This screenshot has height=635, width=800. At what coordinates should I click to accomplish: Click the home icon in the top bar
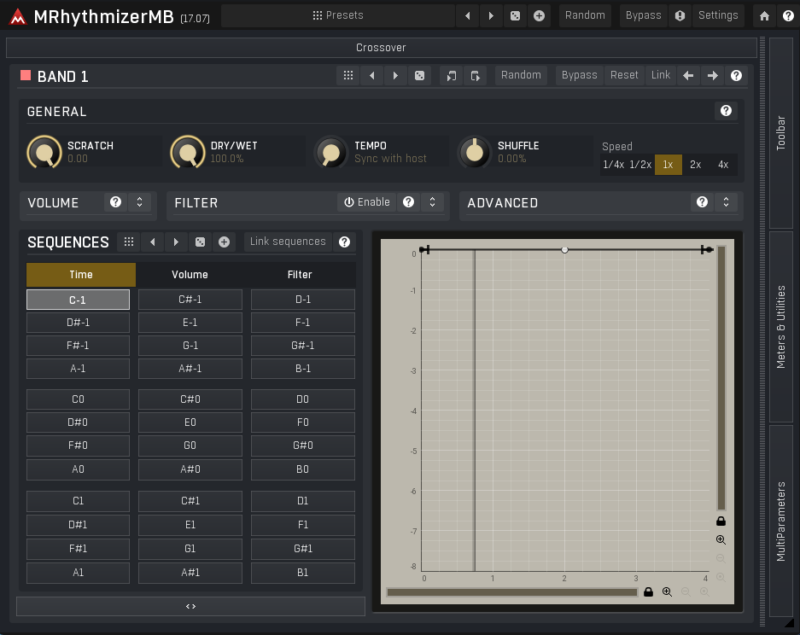click(764, 15)
